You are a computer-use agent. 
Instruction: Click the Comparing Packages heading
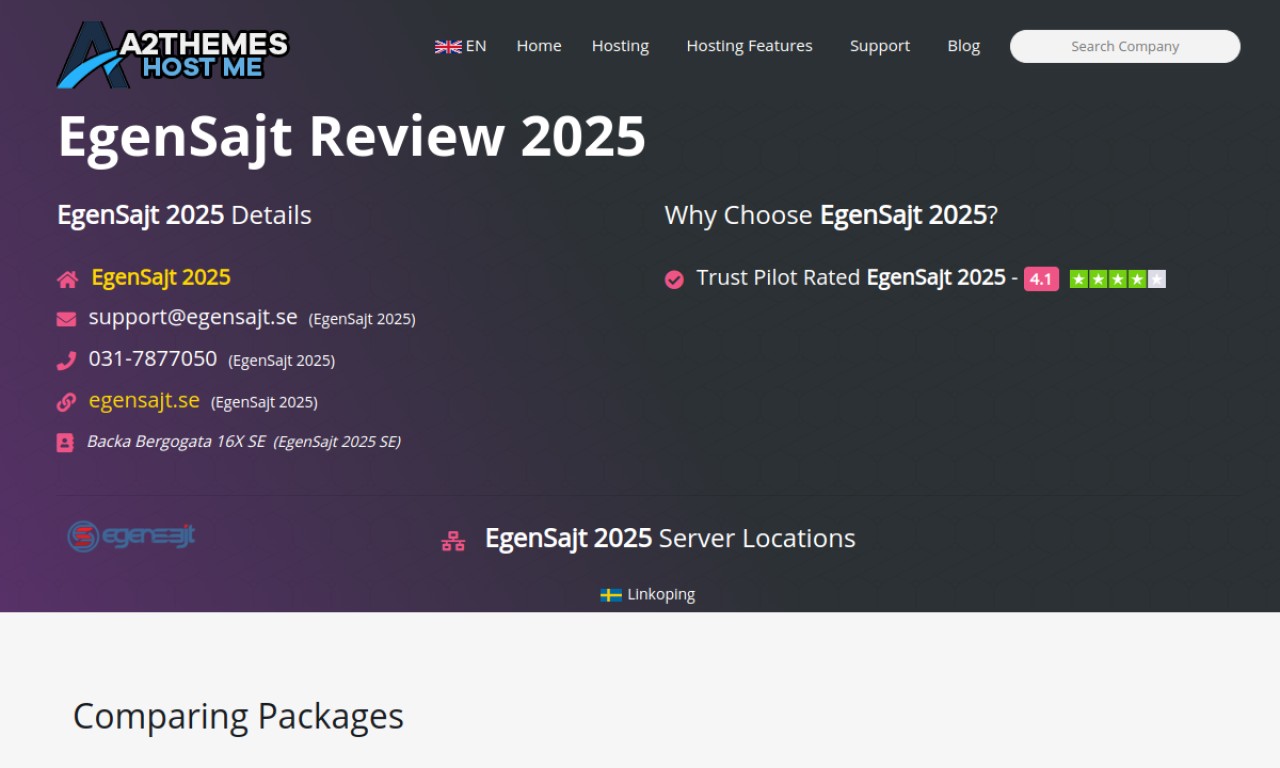(238, 716)
